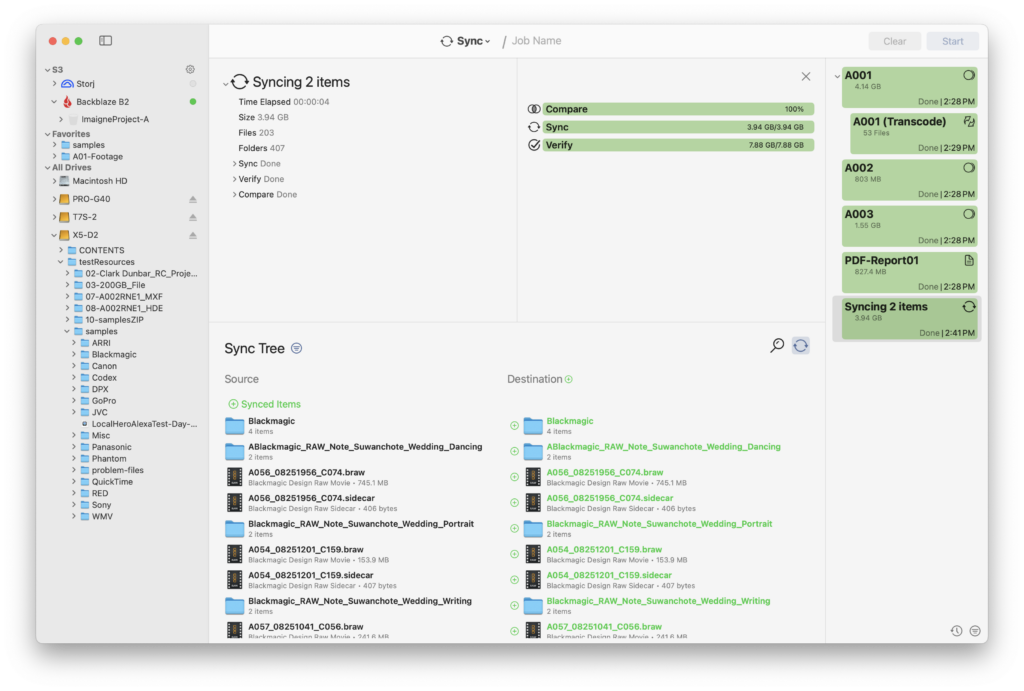This screenshot has width=1024, height=691.
Task: Eject the T7S-2 drive
Action: coord(193,217)
